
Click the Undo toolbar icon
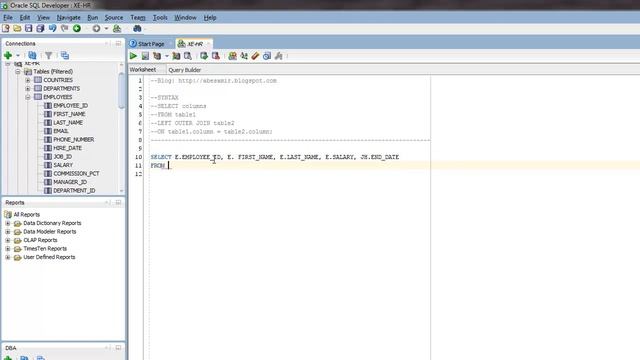(x=52, y=29)
